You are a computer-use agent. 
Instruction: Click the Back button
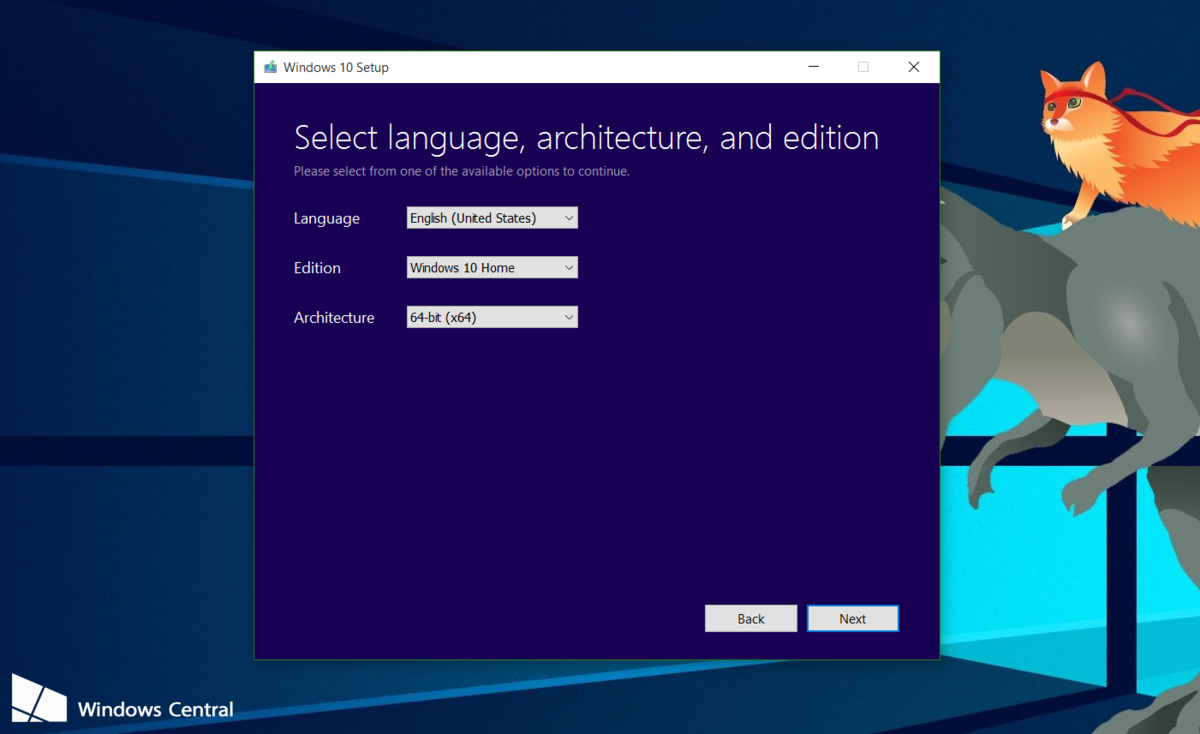click(x=751, y=619)
